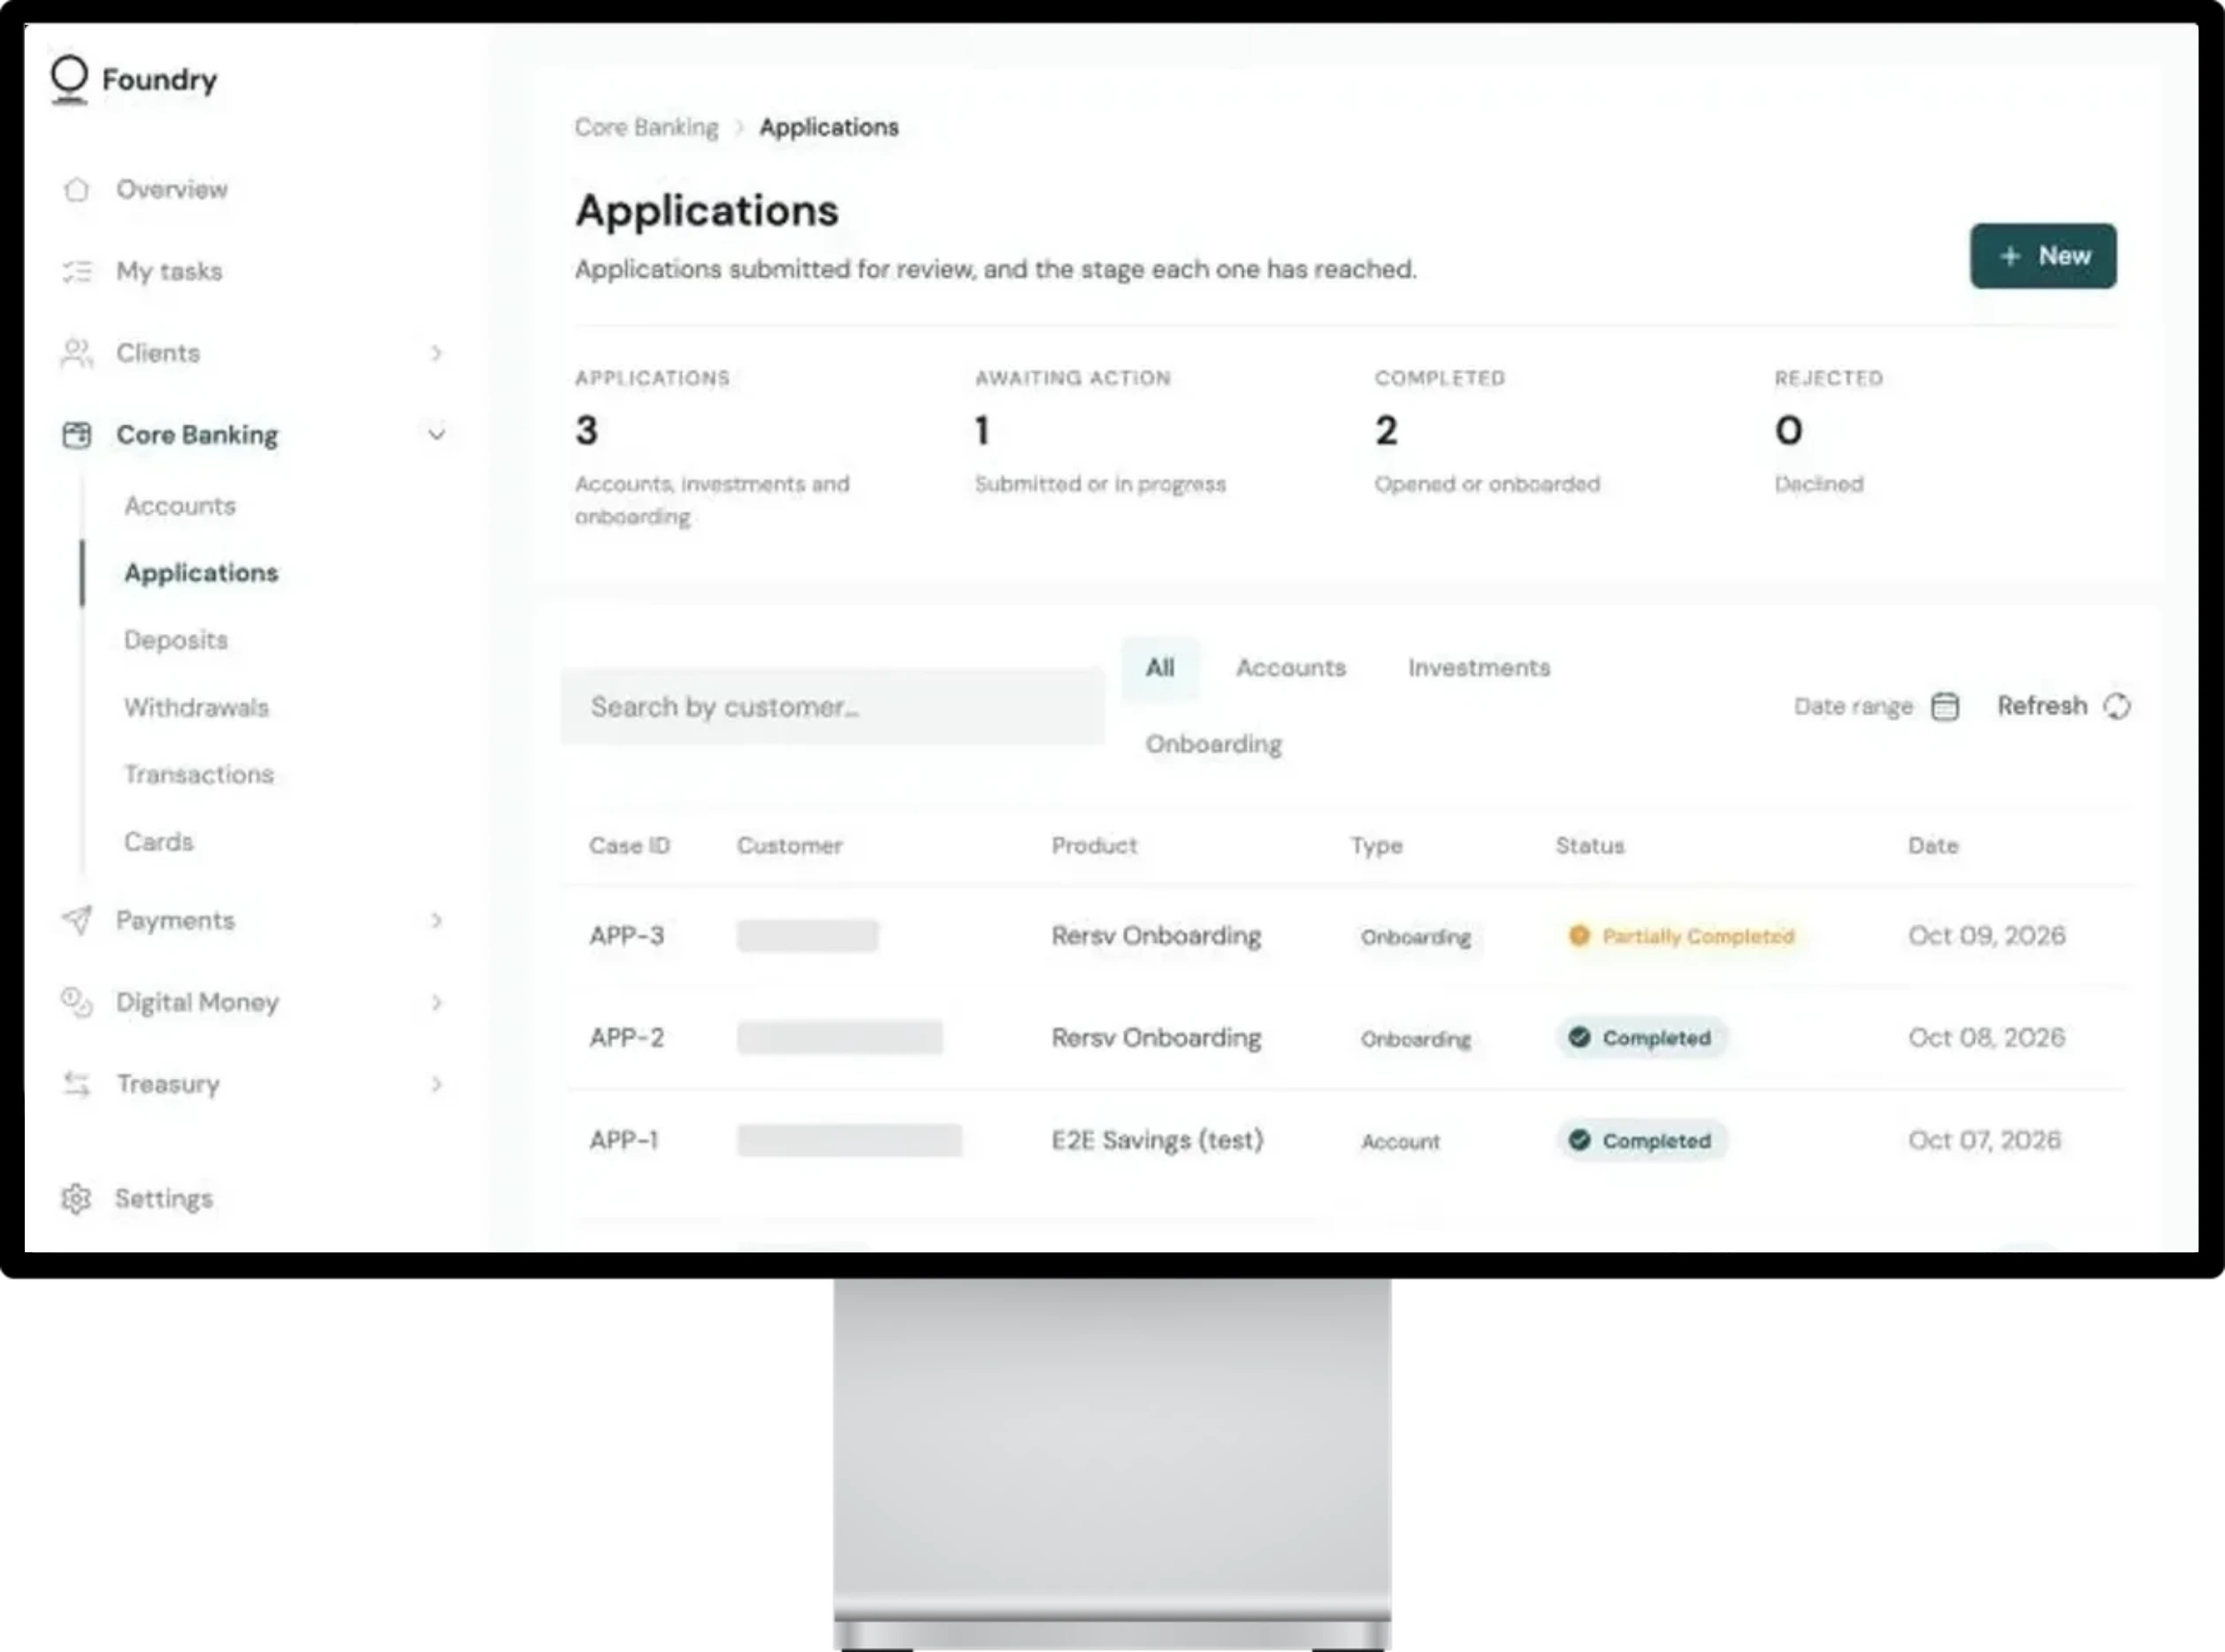Open Transactions under Core Banking

click(199, 774)
